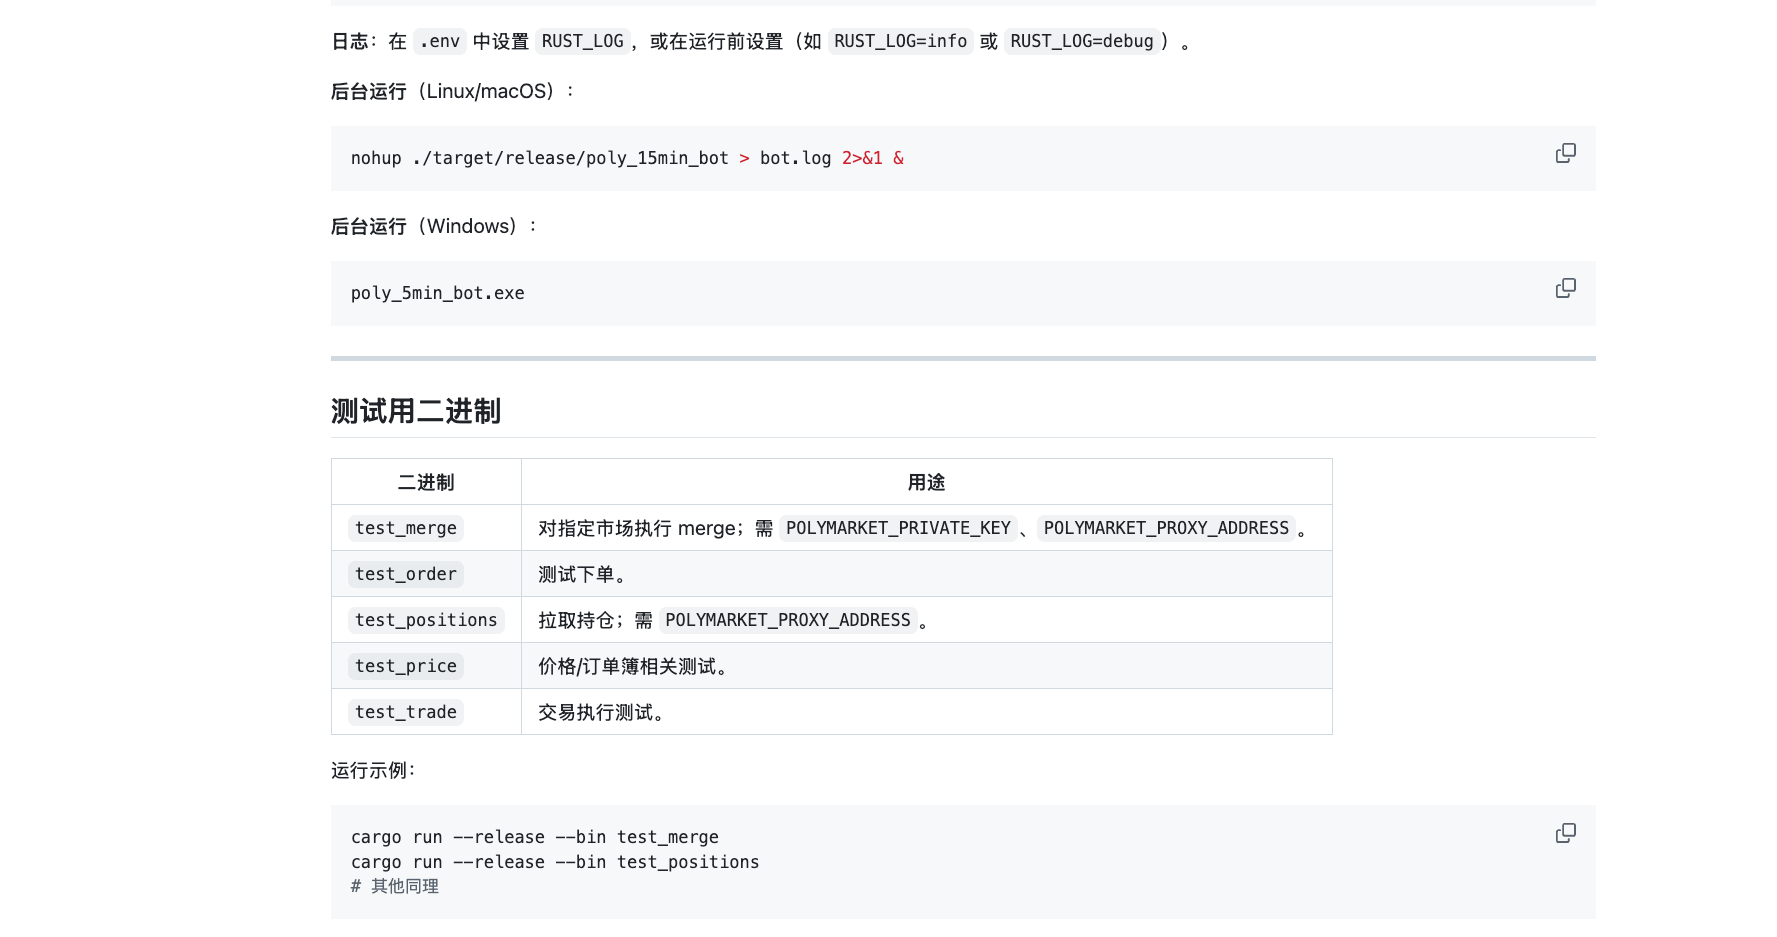Click the 测试用二进制 section heading

(416, 411)
